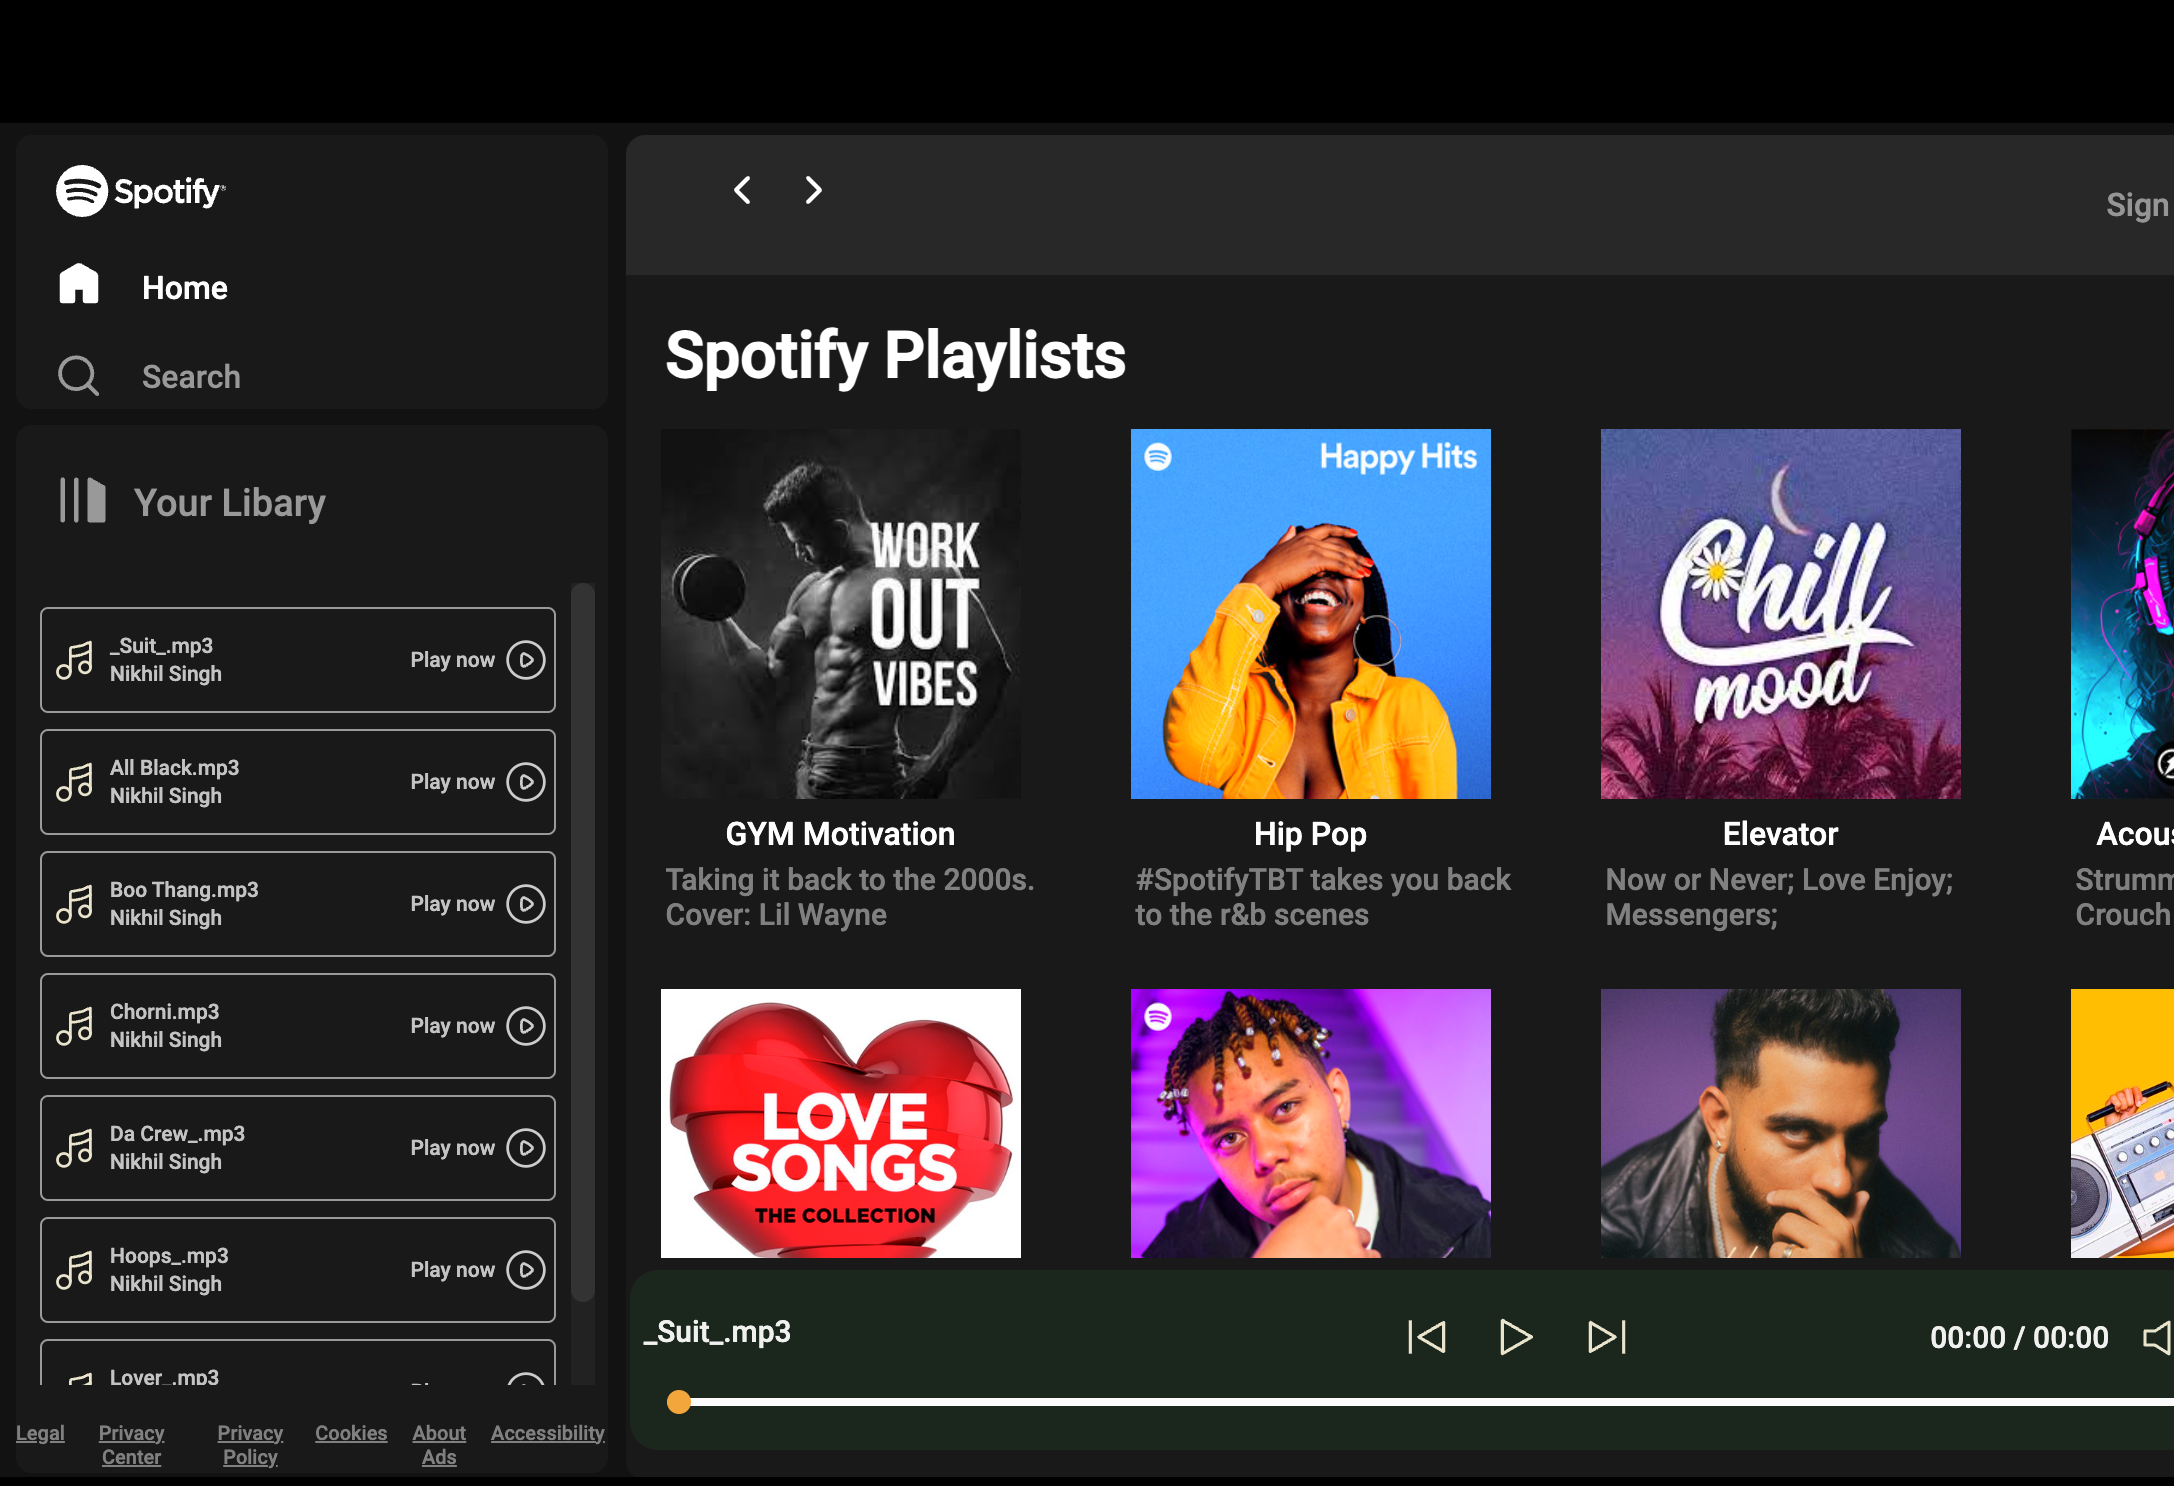Viewport: 2174px width, 1486px height.
Task: Open Your Libary section heading
Action: [230, 503]
